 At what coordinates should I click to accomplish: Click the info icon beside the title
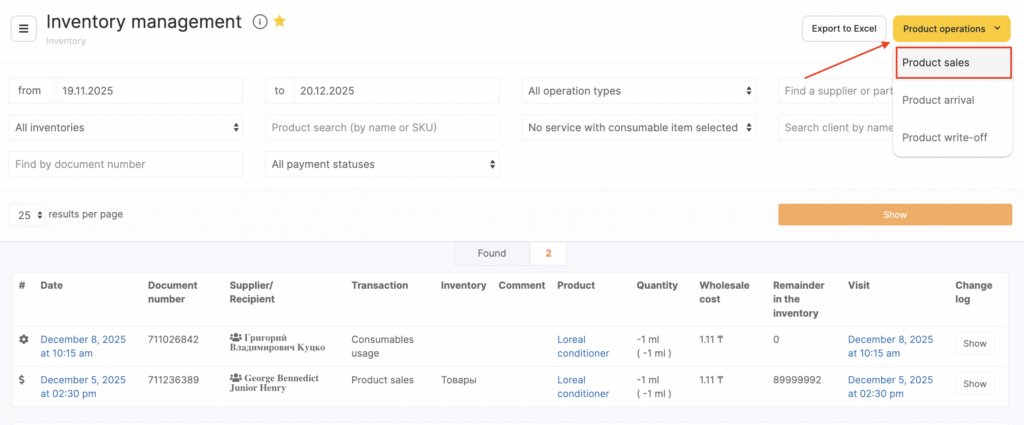tap(260, 22)
